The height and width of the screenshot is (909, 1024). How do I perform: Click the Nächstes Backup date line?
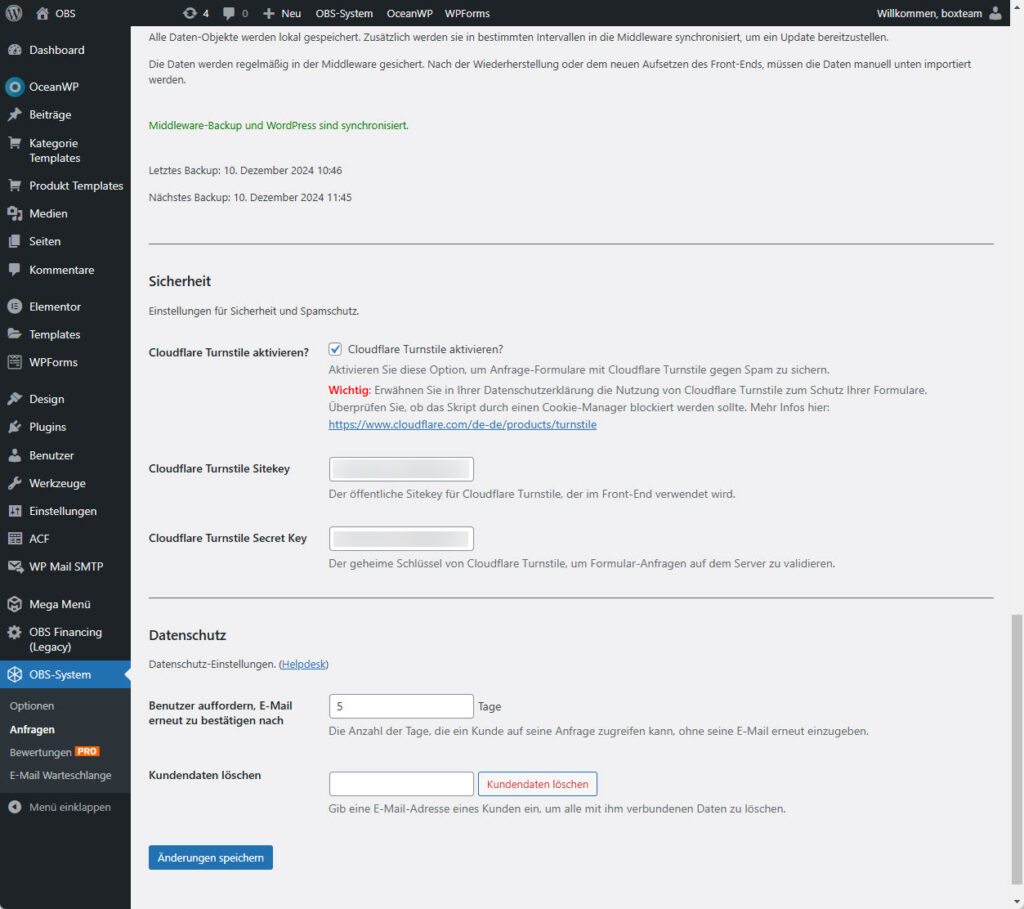click(250, 197)
